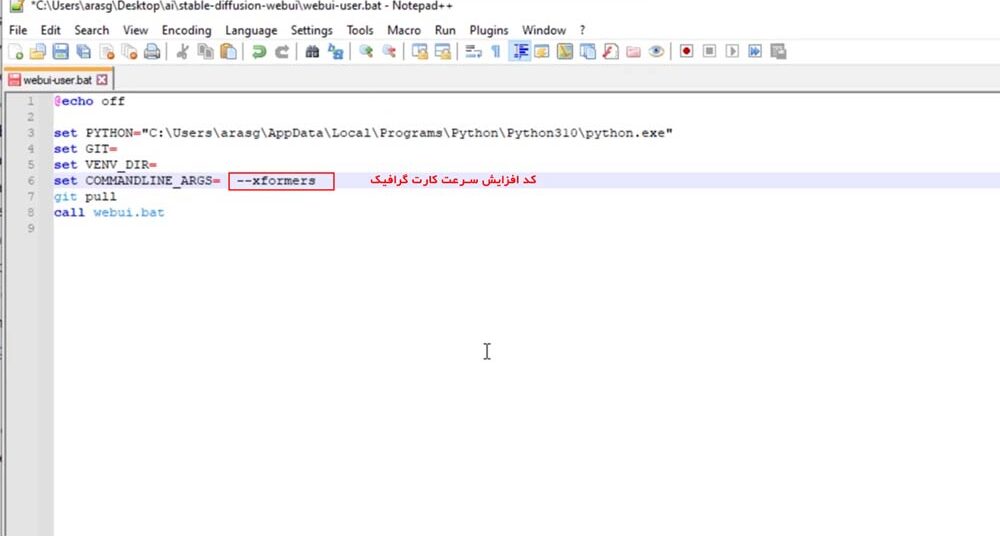1000x536 pixels.
Task: Click the "git pull" line
Action: (x=85, y=197)
